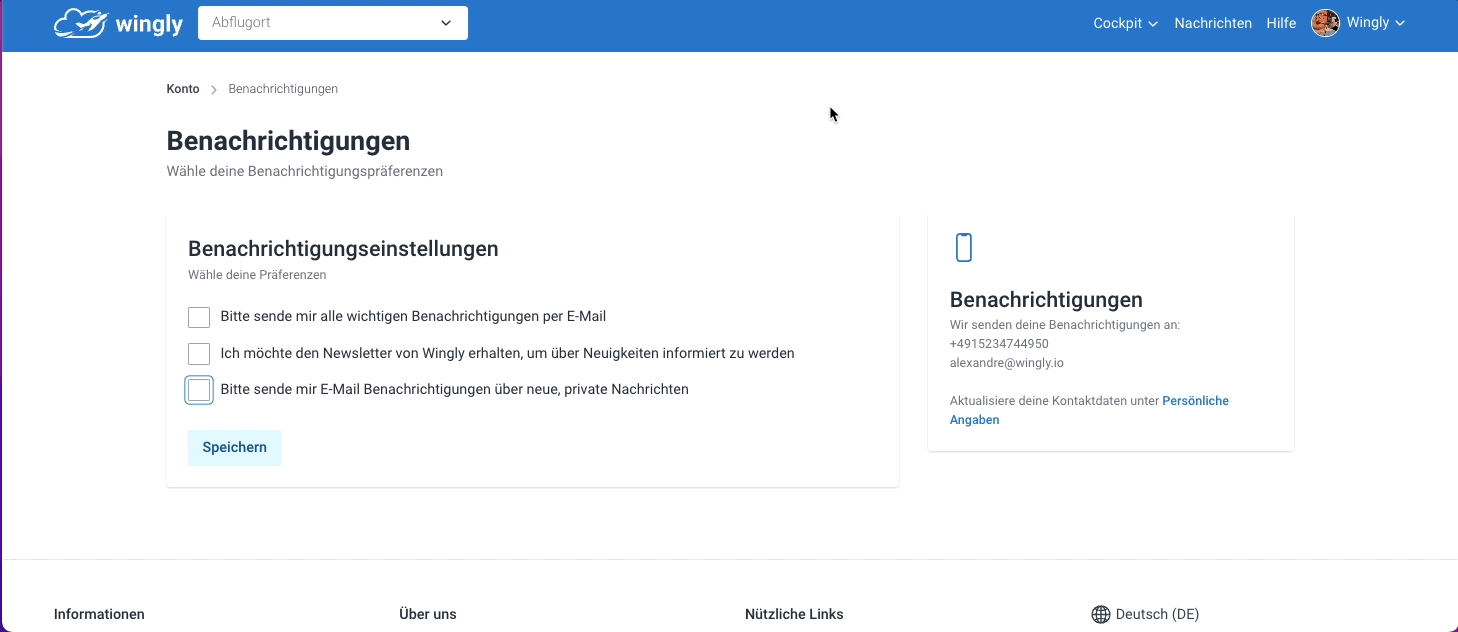Click the user profile avatar
The width and height of the screenshot is (1458, 632).
click(x=1325, y=23)
